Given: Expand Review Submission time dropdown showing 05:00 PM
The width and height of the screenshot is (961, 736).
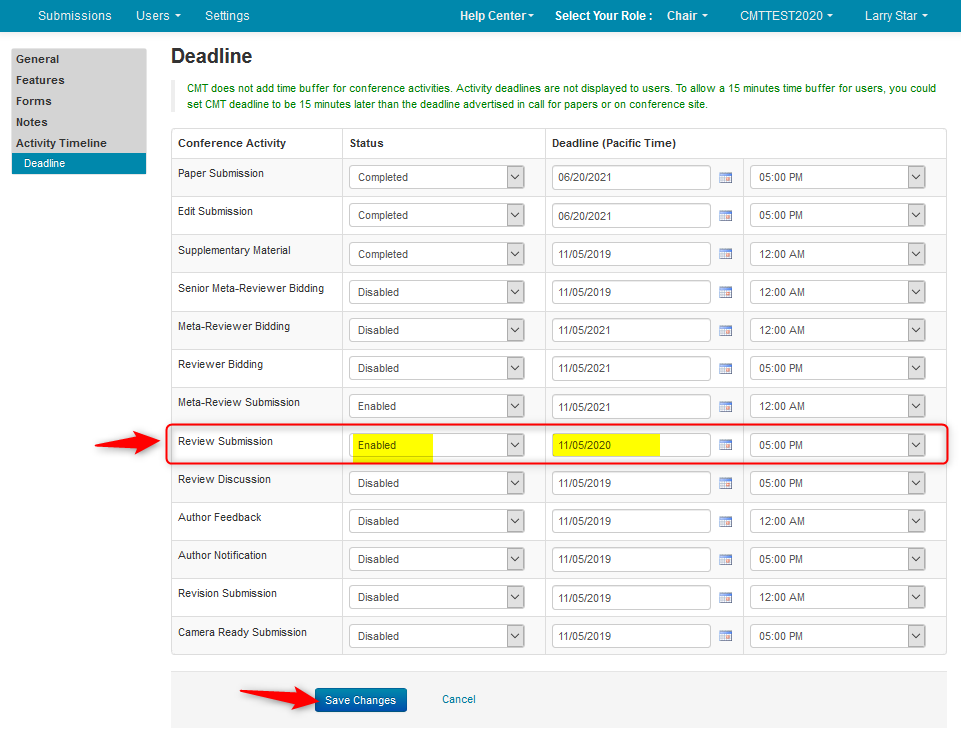Looking at the screenshot, I should pyautogui.click(x=837, y=445).
